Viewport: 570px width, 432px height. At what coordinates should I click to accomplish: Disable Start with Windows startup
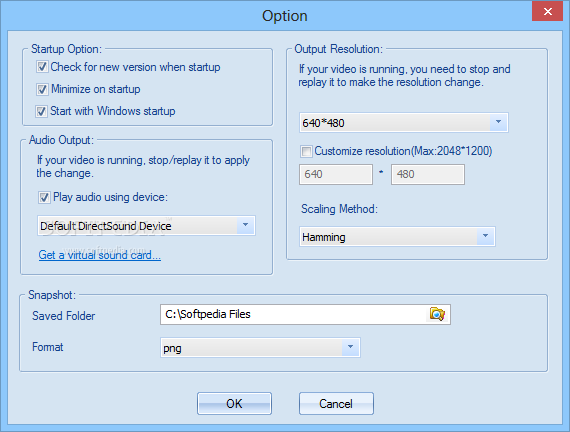coord(41,111)
